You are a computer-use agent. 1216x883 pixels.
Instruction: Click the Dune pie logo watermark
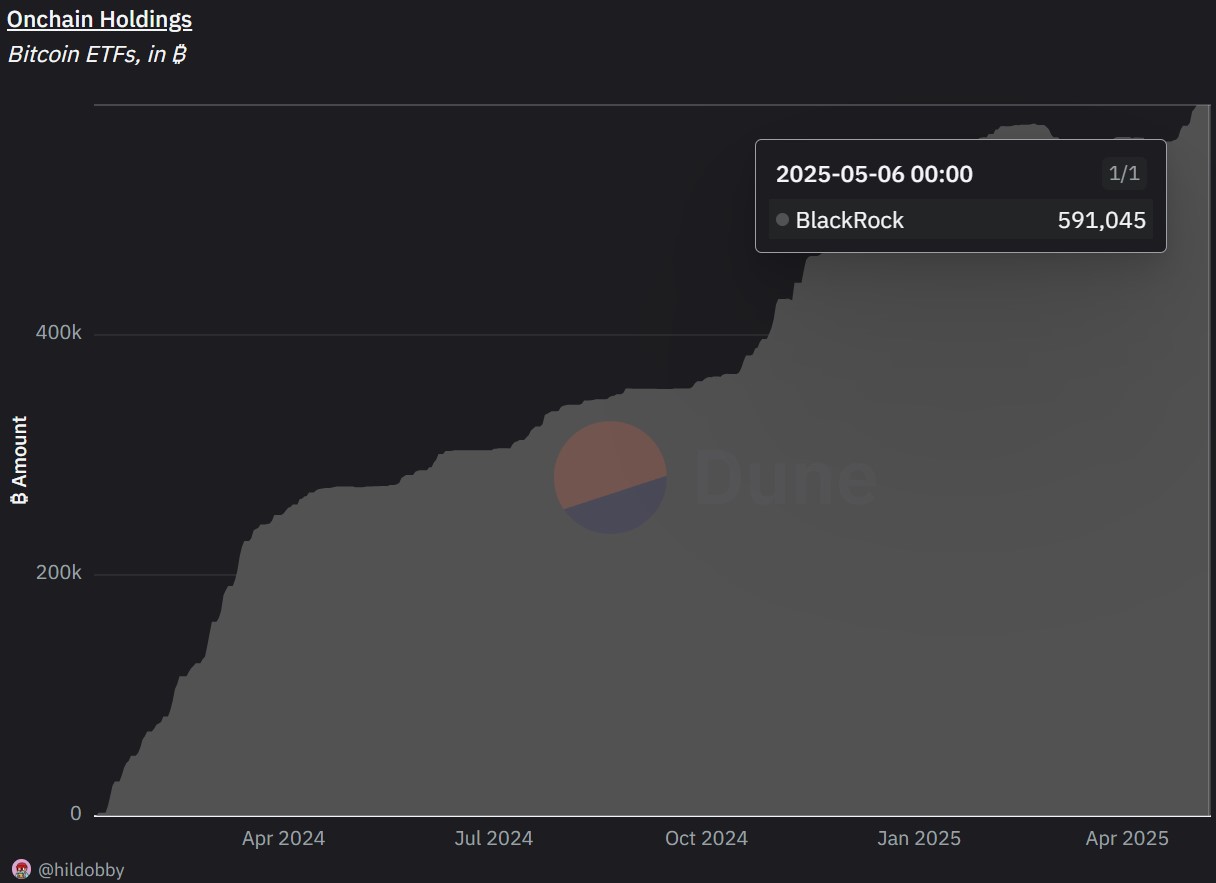click(610, 477)
